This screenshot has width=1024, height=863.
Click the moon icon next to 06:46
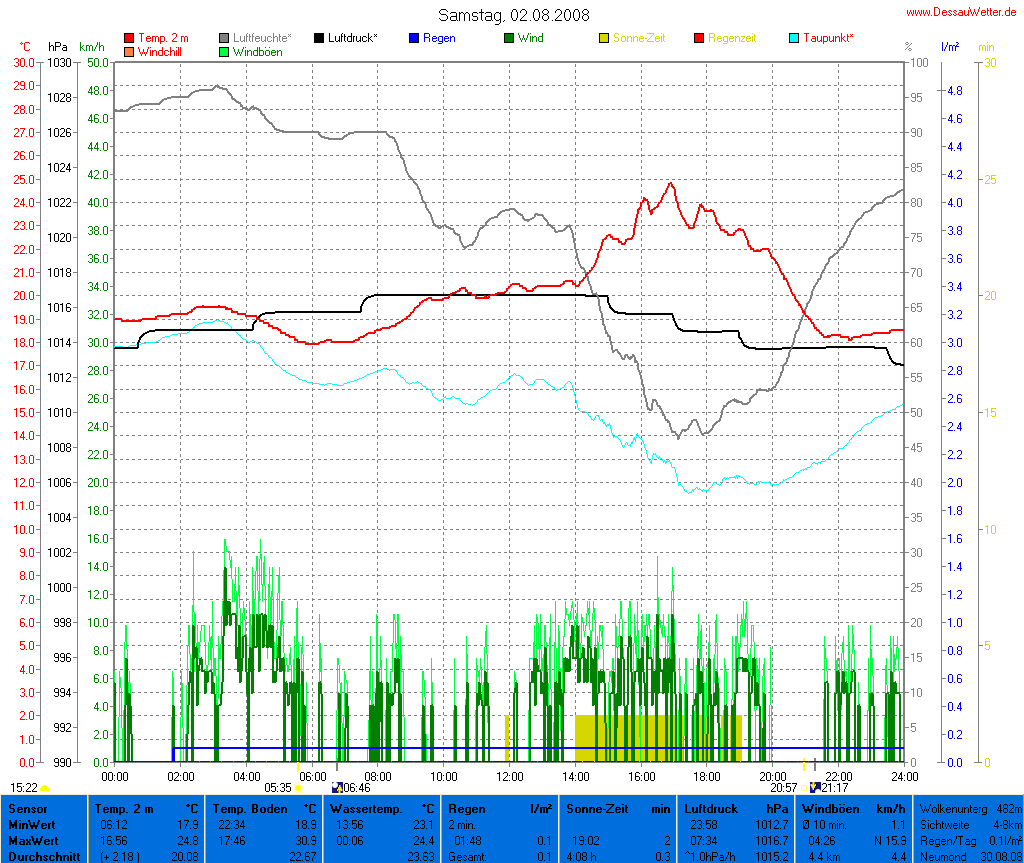pos(337,788)
